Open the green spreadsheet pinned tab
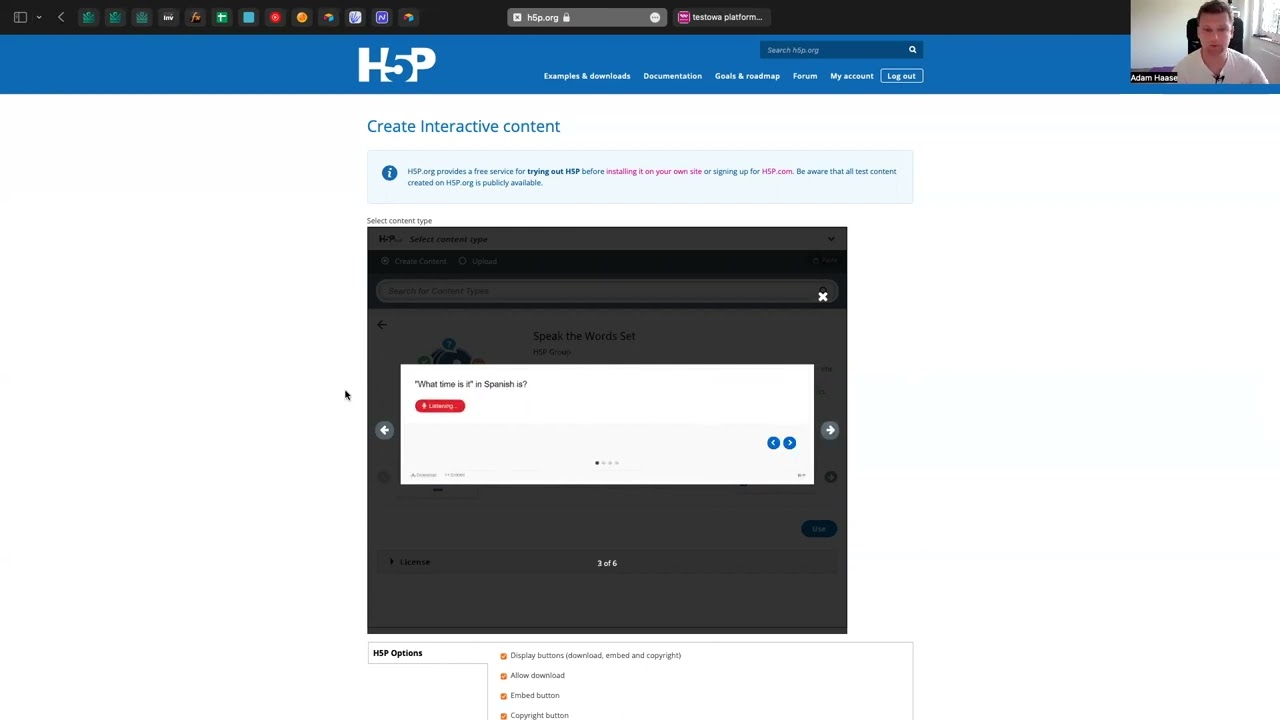This screenshot has width=1280, height=720. (x=222, y=17)
